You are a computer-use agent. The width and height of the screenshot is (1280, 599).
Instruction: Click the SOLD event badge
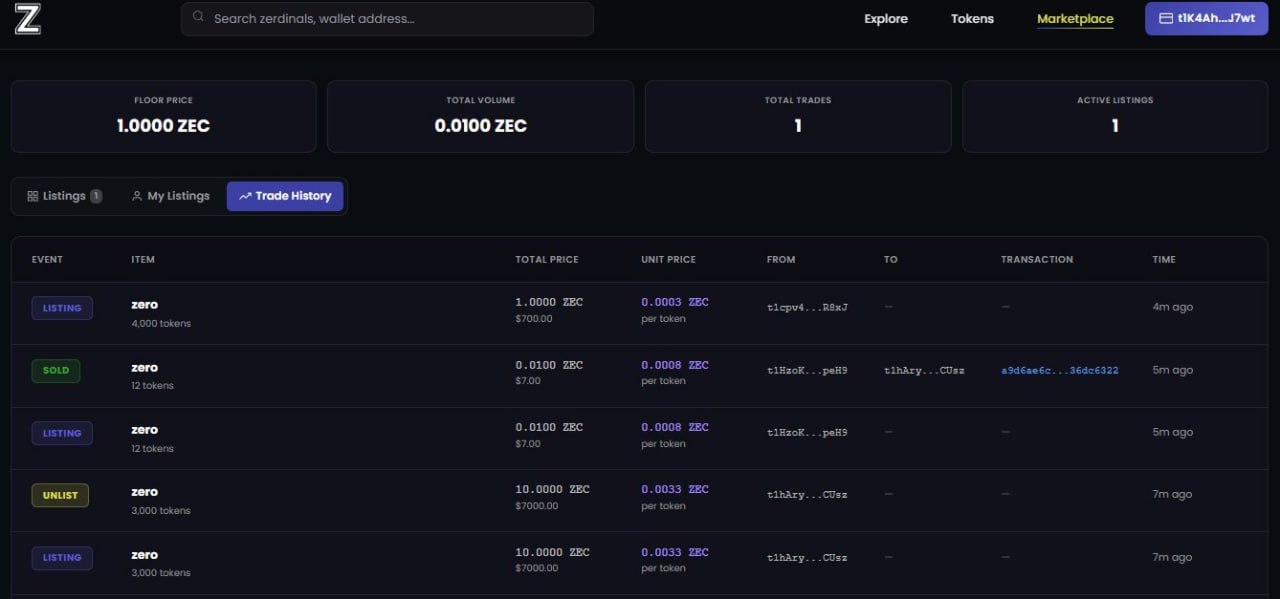[x=56, y=370]
